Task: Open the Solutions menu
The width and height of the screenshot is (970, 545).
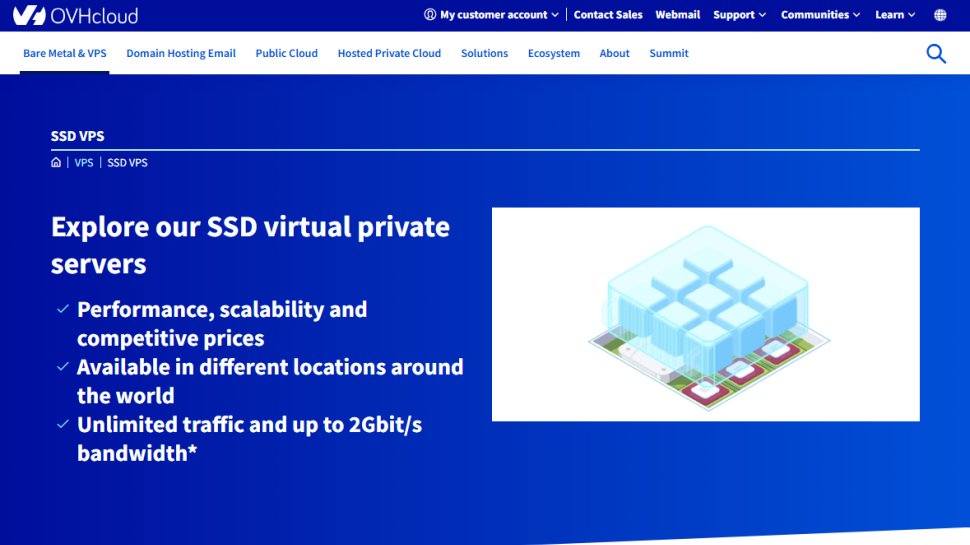Action: tap(484, 53)
